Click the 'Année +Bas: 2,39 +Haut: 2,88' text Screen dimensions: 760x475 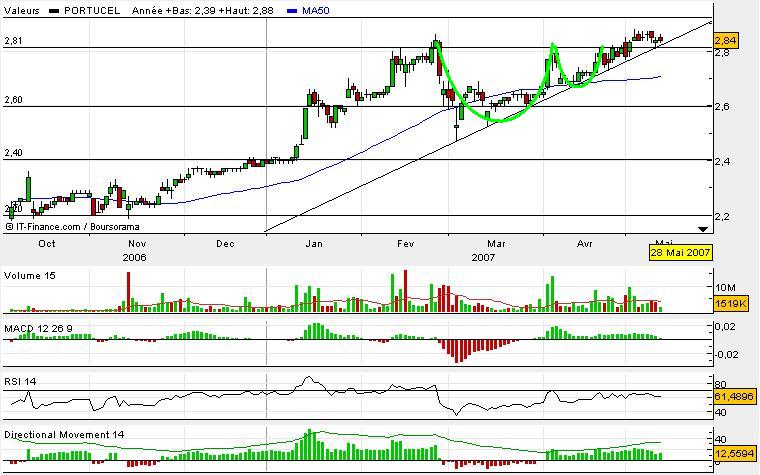tap(203, 10)
